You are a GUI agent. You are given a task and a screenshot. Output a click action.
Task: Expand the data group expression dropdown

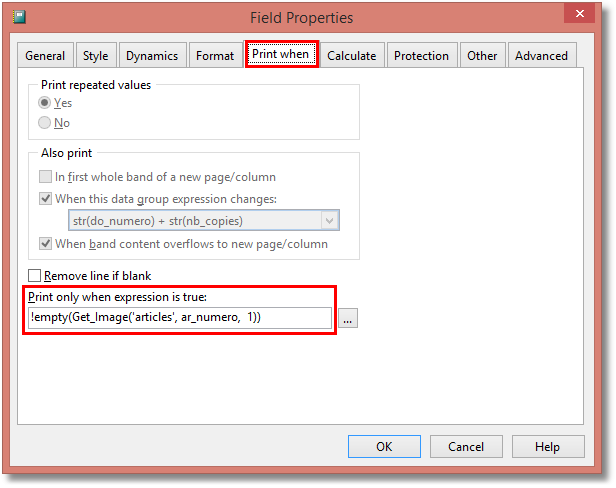329,221
